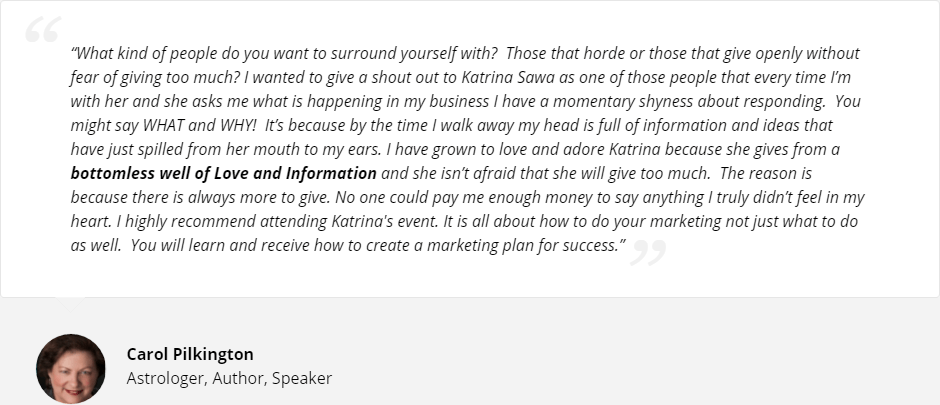Click the name Carol Pilkington

tap(190, 354)
